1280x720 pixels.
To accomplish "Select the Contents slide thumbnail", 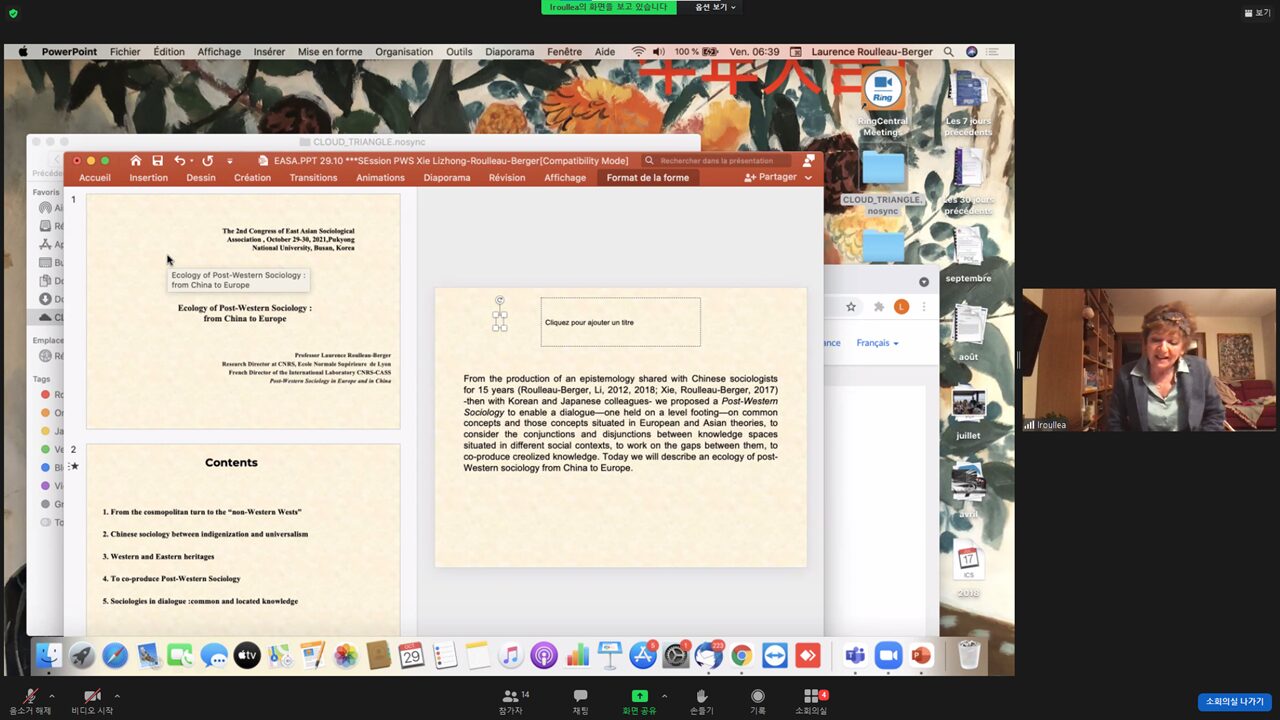I will coord(243,538).
